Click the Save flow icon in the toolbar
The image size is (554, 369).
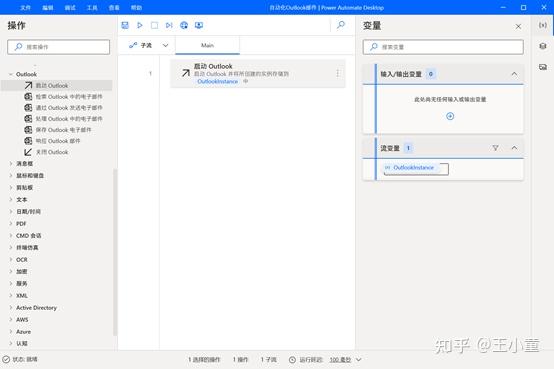pos(125,25)
